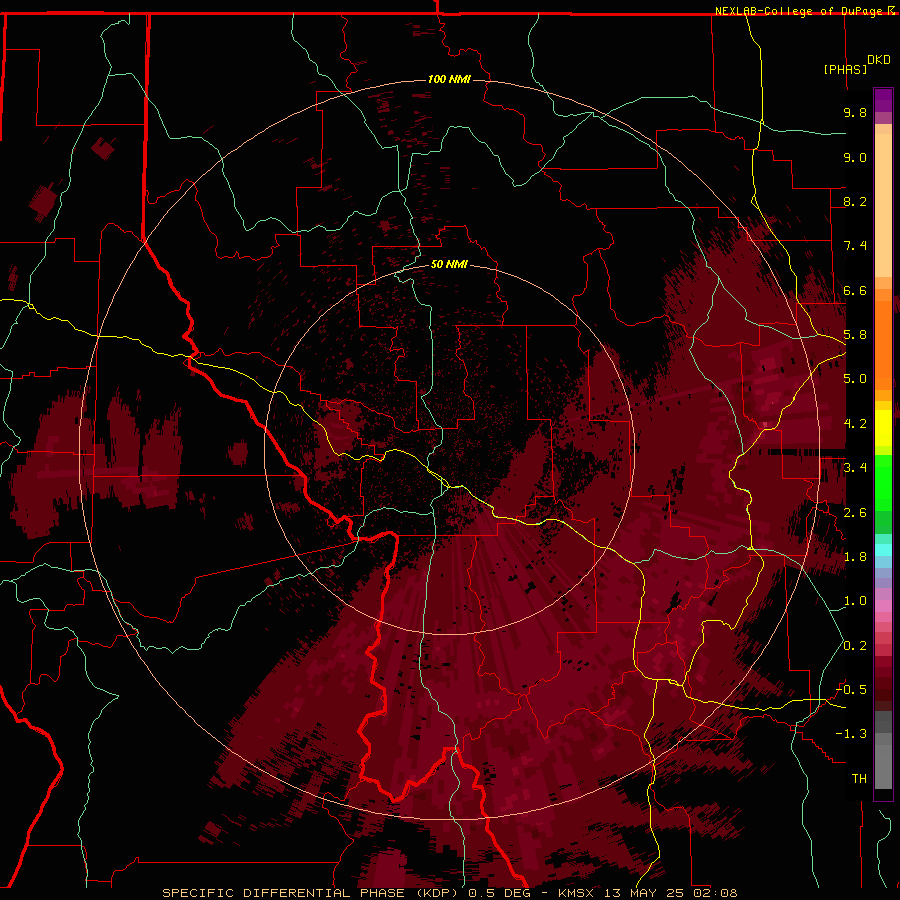Click the "0.5 DEG" elevation angle text
This screenshot has width=900, height=900.
[x=499, y=893]
